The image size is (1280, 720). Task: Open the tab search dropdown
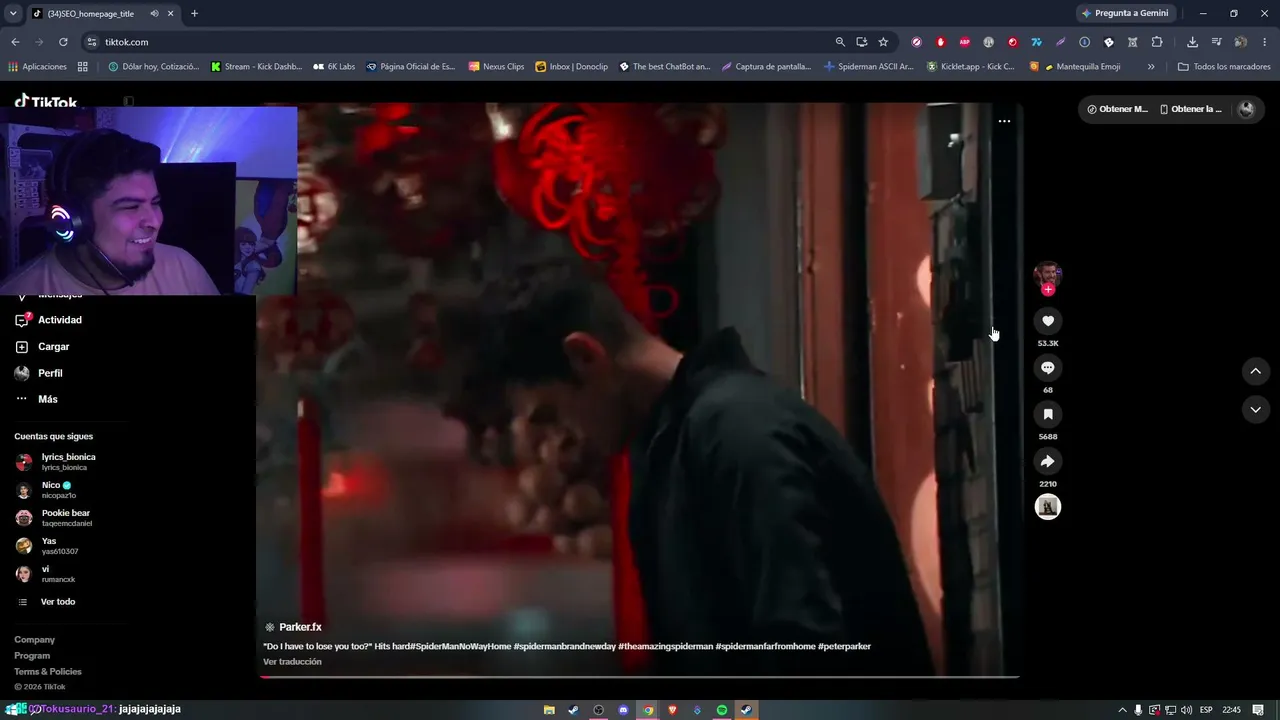[x=13, y=14]
